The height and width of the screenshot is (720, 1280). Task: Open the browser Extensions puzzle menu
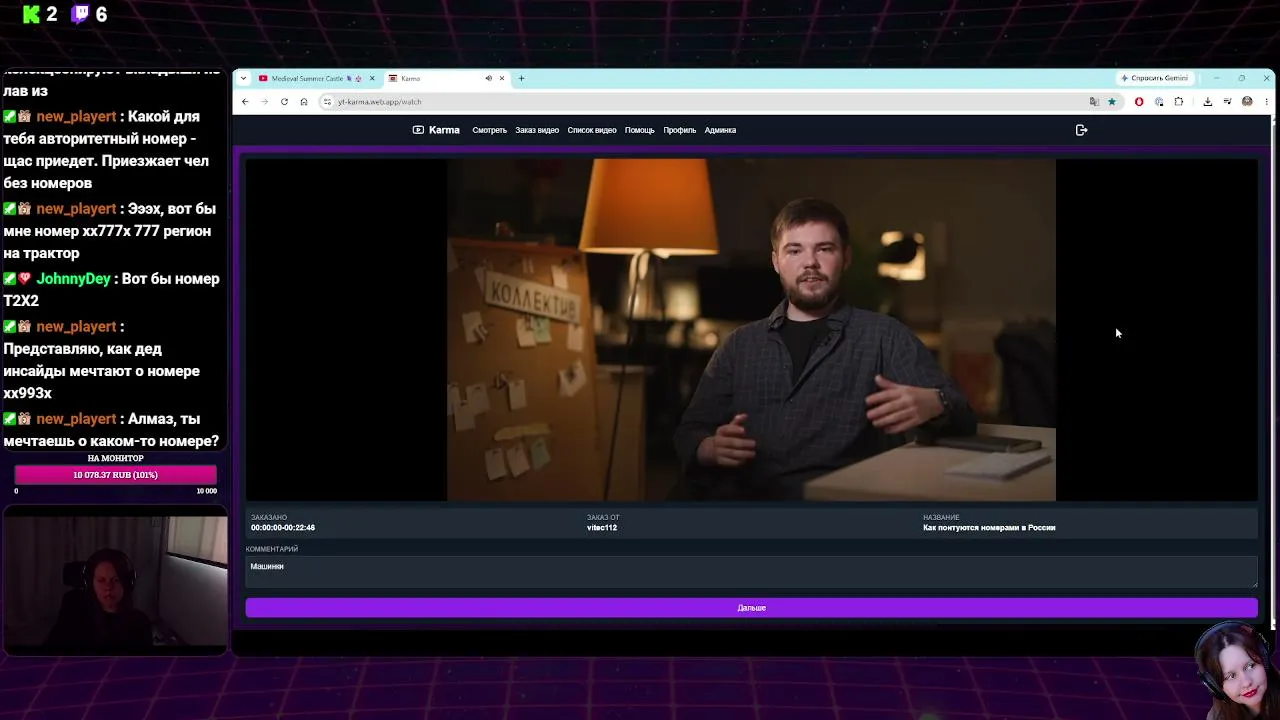(x=1179, y=102)
